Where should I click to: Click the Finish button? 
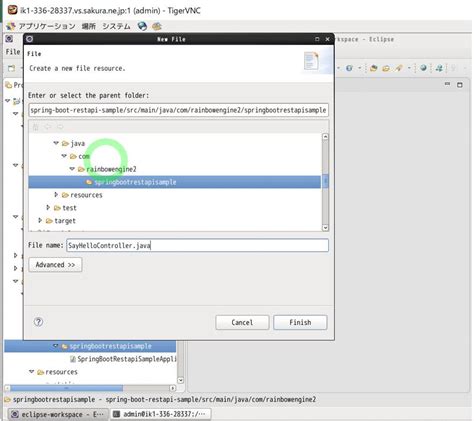[300, 322]
